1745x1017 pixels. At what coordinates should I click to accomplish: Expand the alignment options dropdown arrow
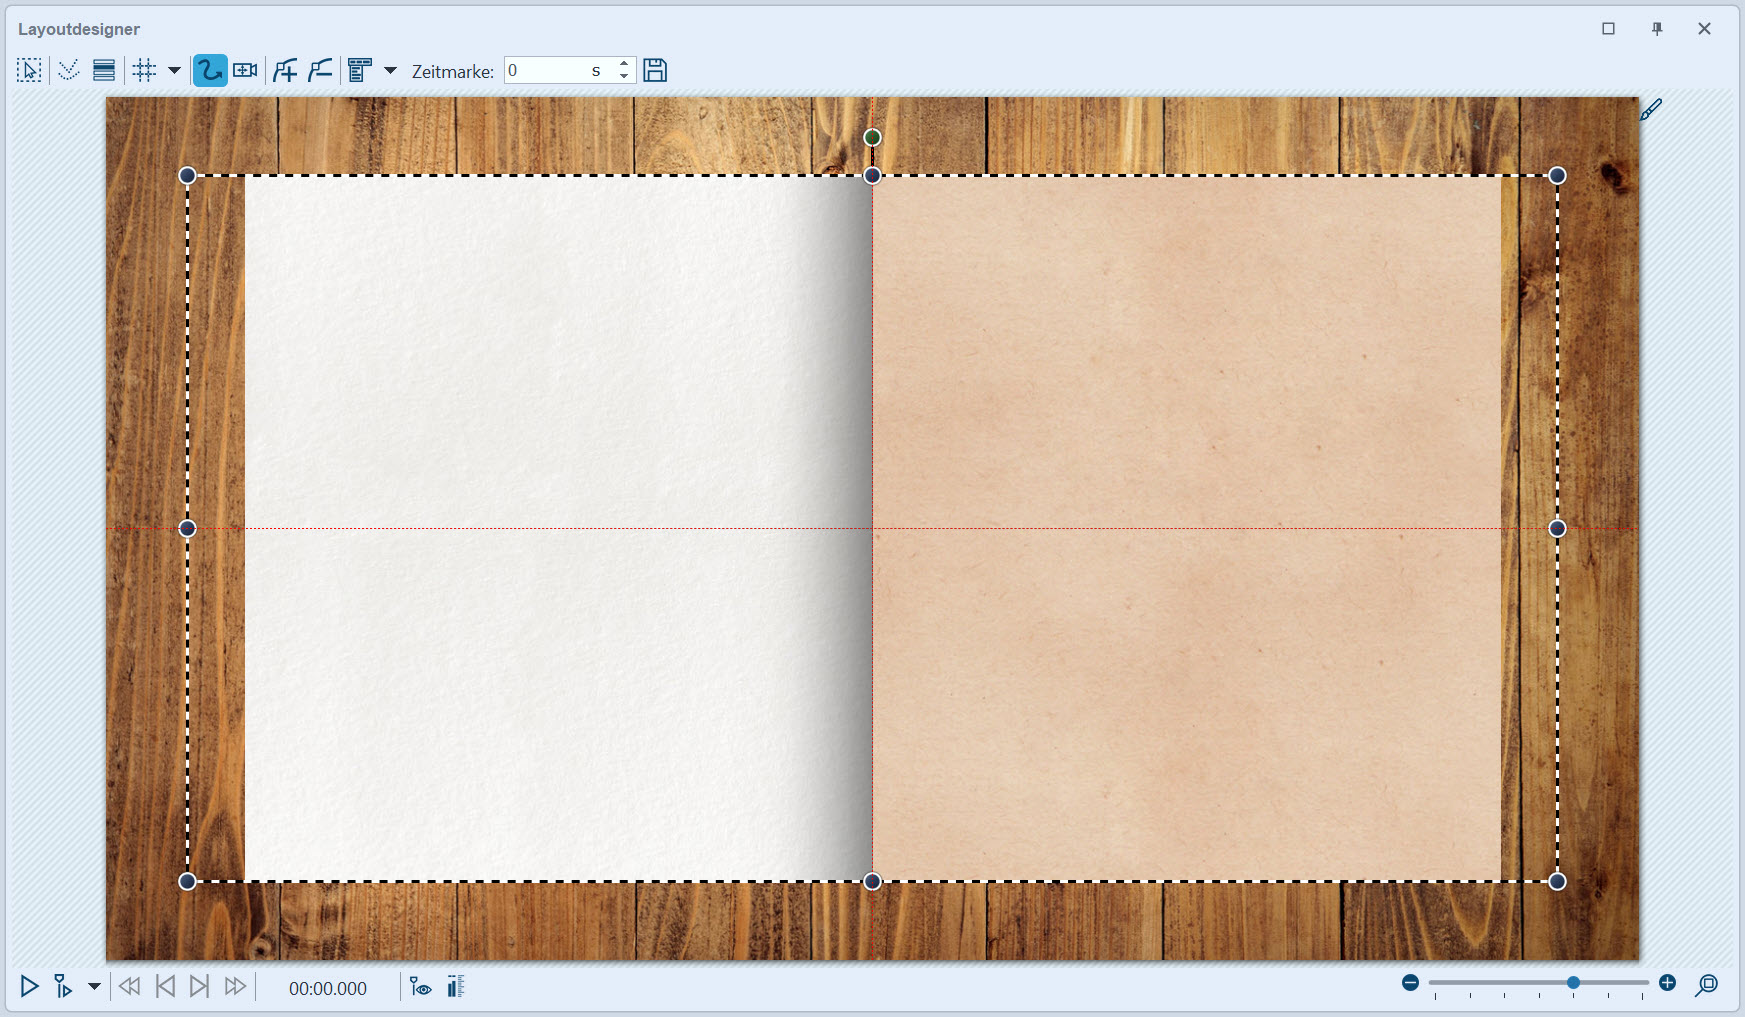(x=391, y=70)
